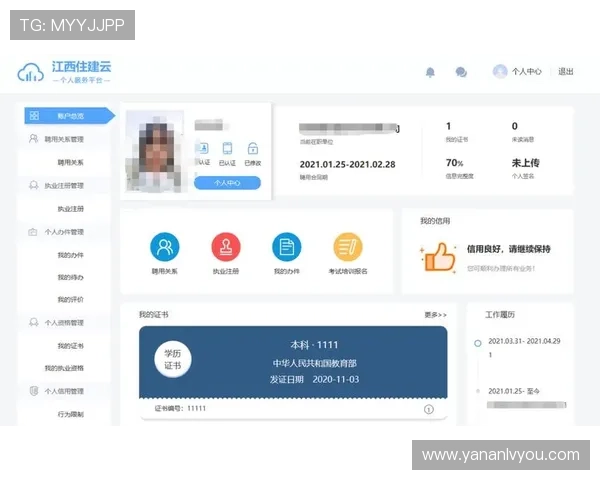Open the chat messages icon
The width and height of the screenshot is (600, 480).
tap(461, 72)
